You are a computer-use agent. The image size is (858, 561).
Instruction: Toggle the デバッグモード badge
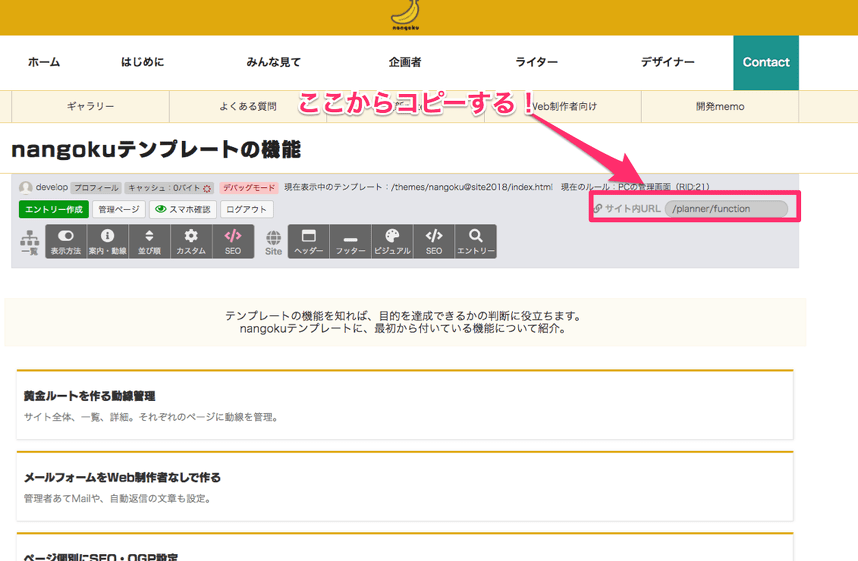(249, 188)
